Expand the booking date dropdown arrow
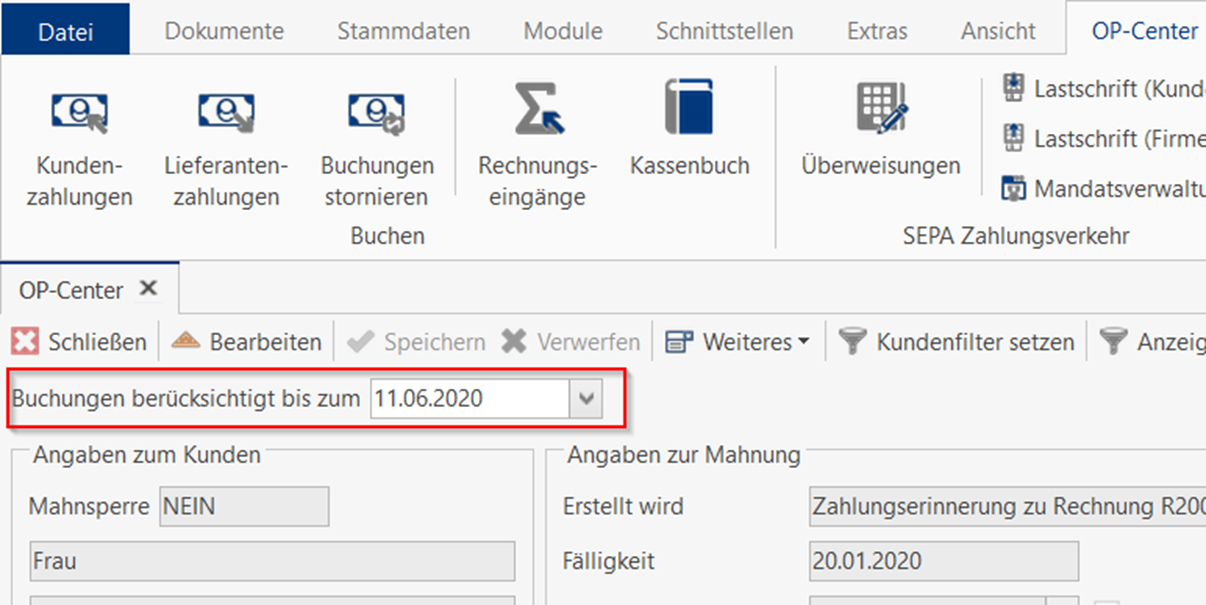 click(x=586, y=399)
